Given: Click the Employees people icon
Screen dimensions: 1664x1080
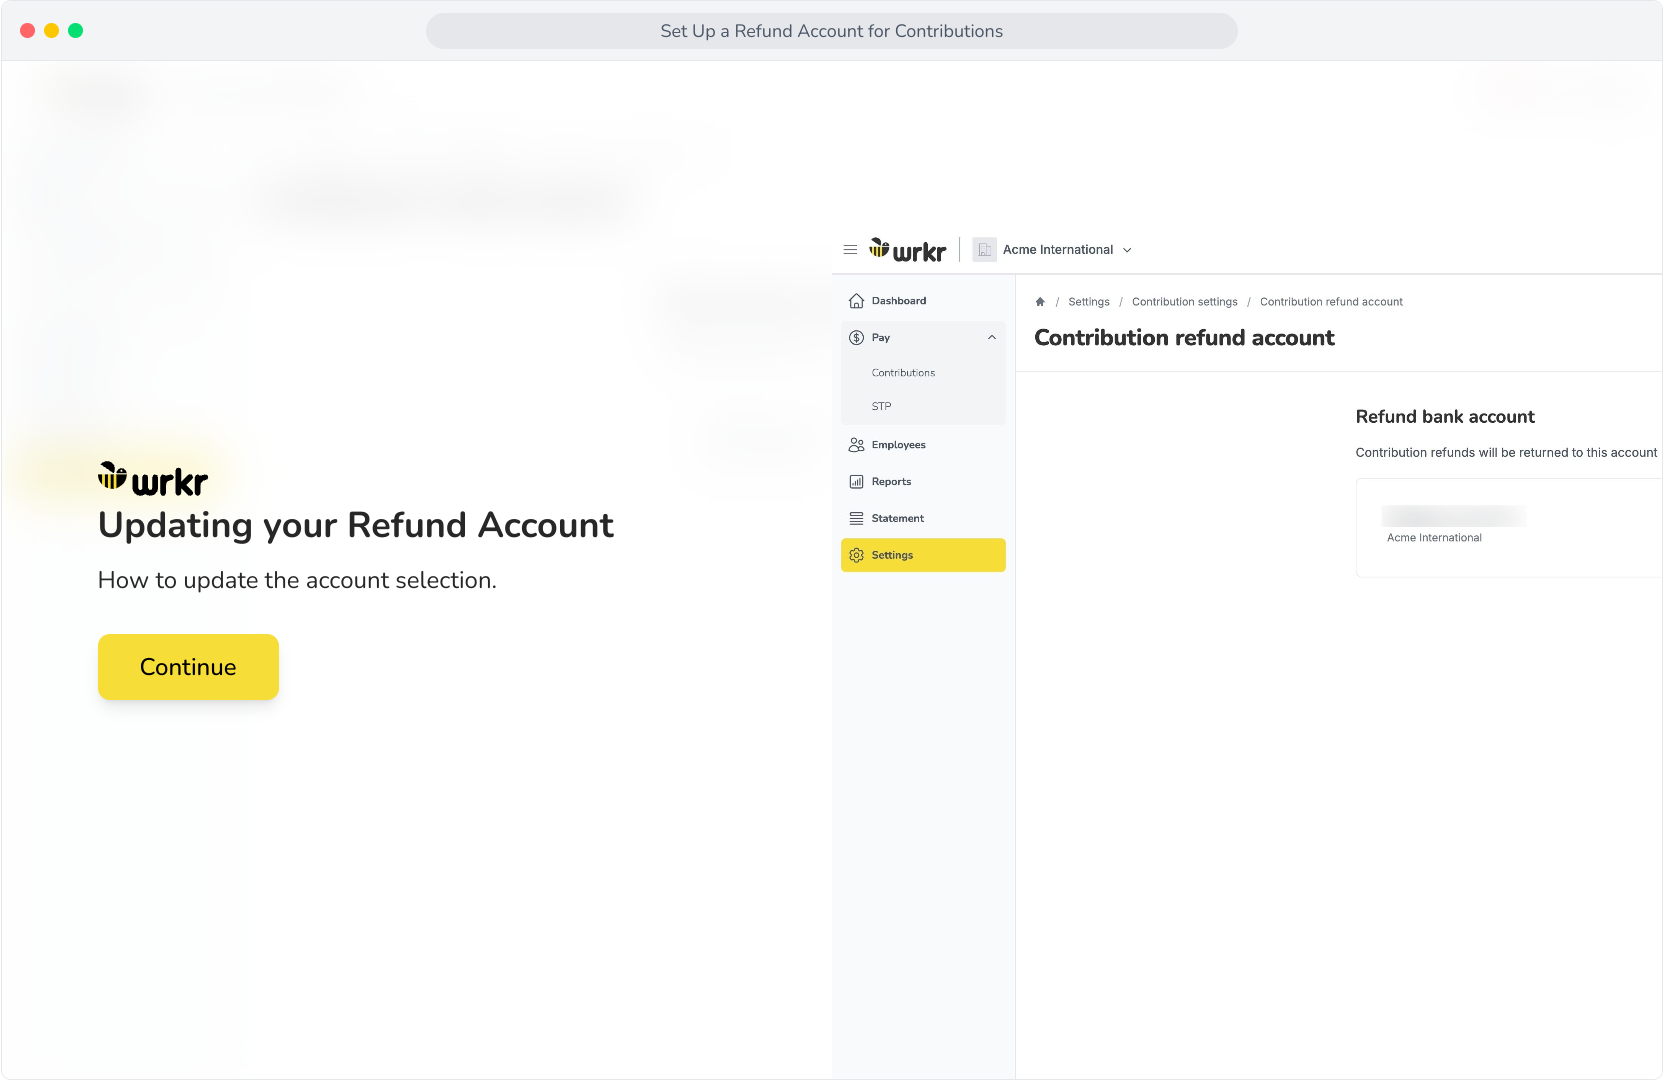Looking at the screenshot, I should pyautogui.click(x=856, y=445).
